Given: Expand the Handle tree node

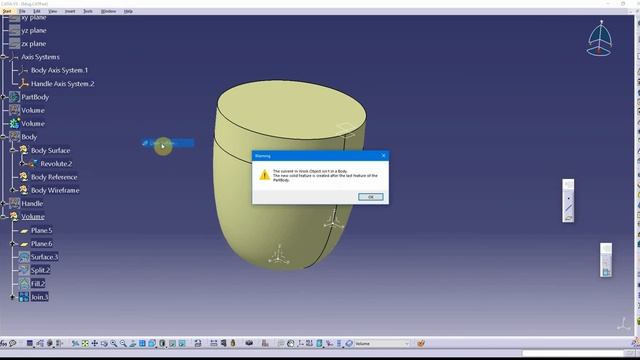Looking at the screenshot, I should [x=4, y=203].
